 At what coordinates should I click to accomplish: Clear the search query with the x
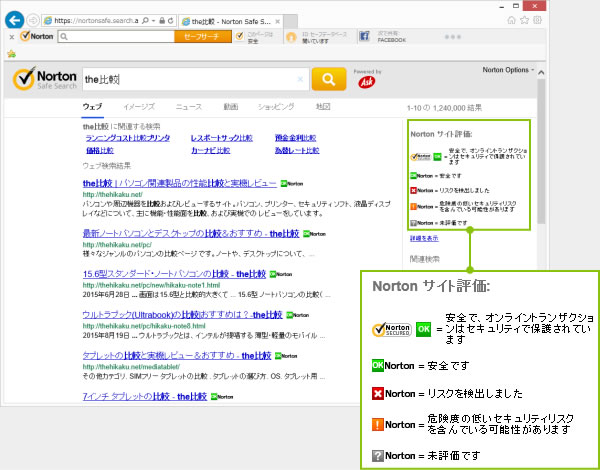click(x=300, y=79)
